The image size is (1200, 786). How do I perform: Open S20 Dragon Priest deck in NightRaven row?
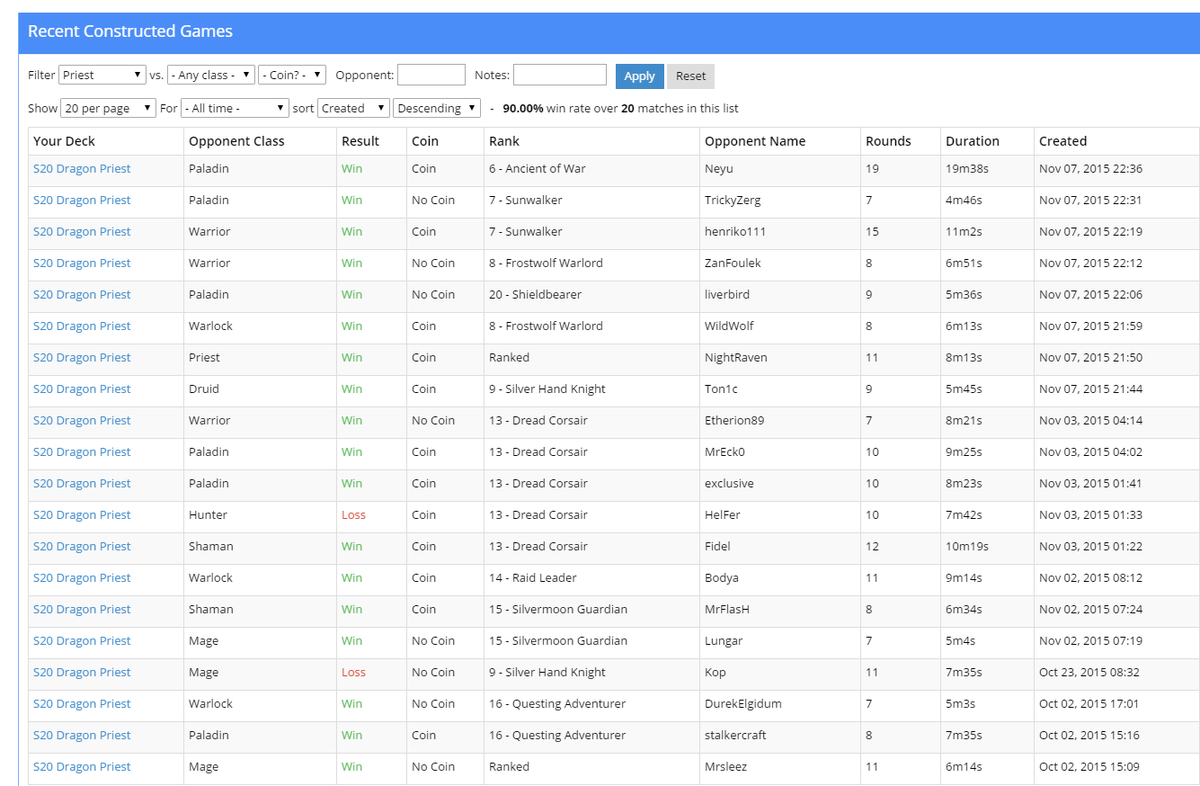coord(82,357)
